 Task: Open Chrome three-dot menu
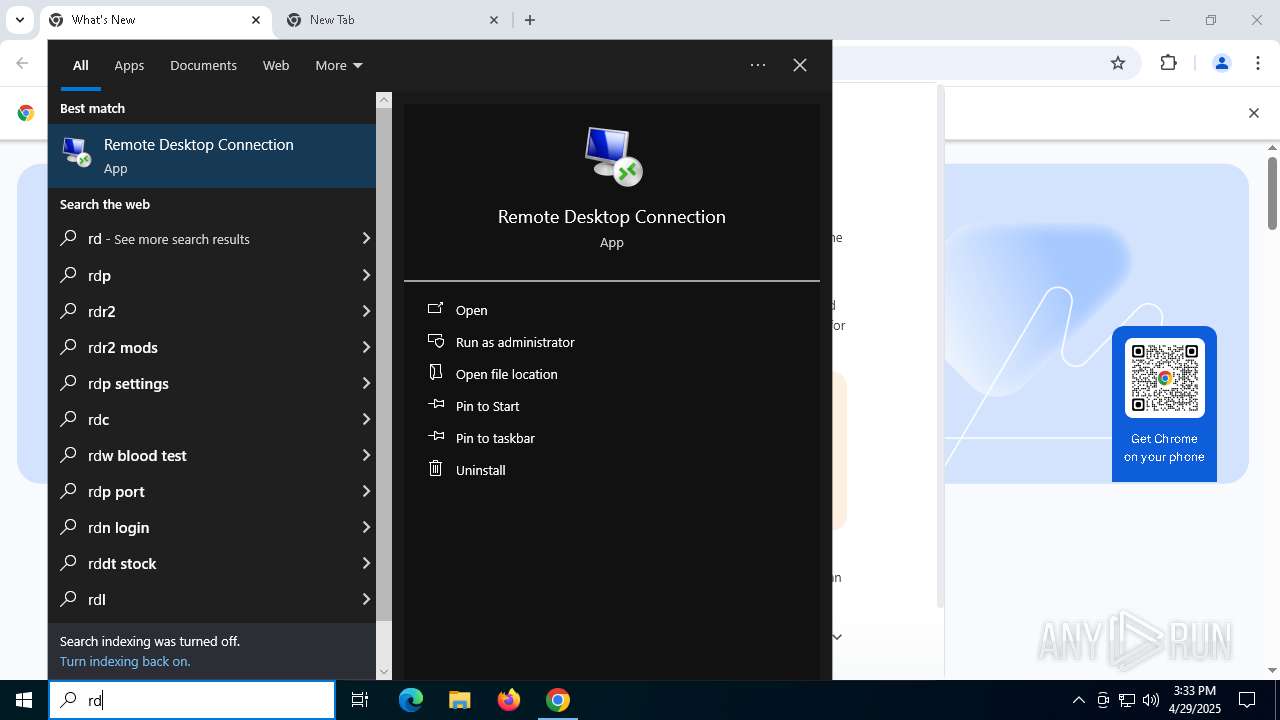point(1256,63)
